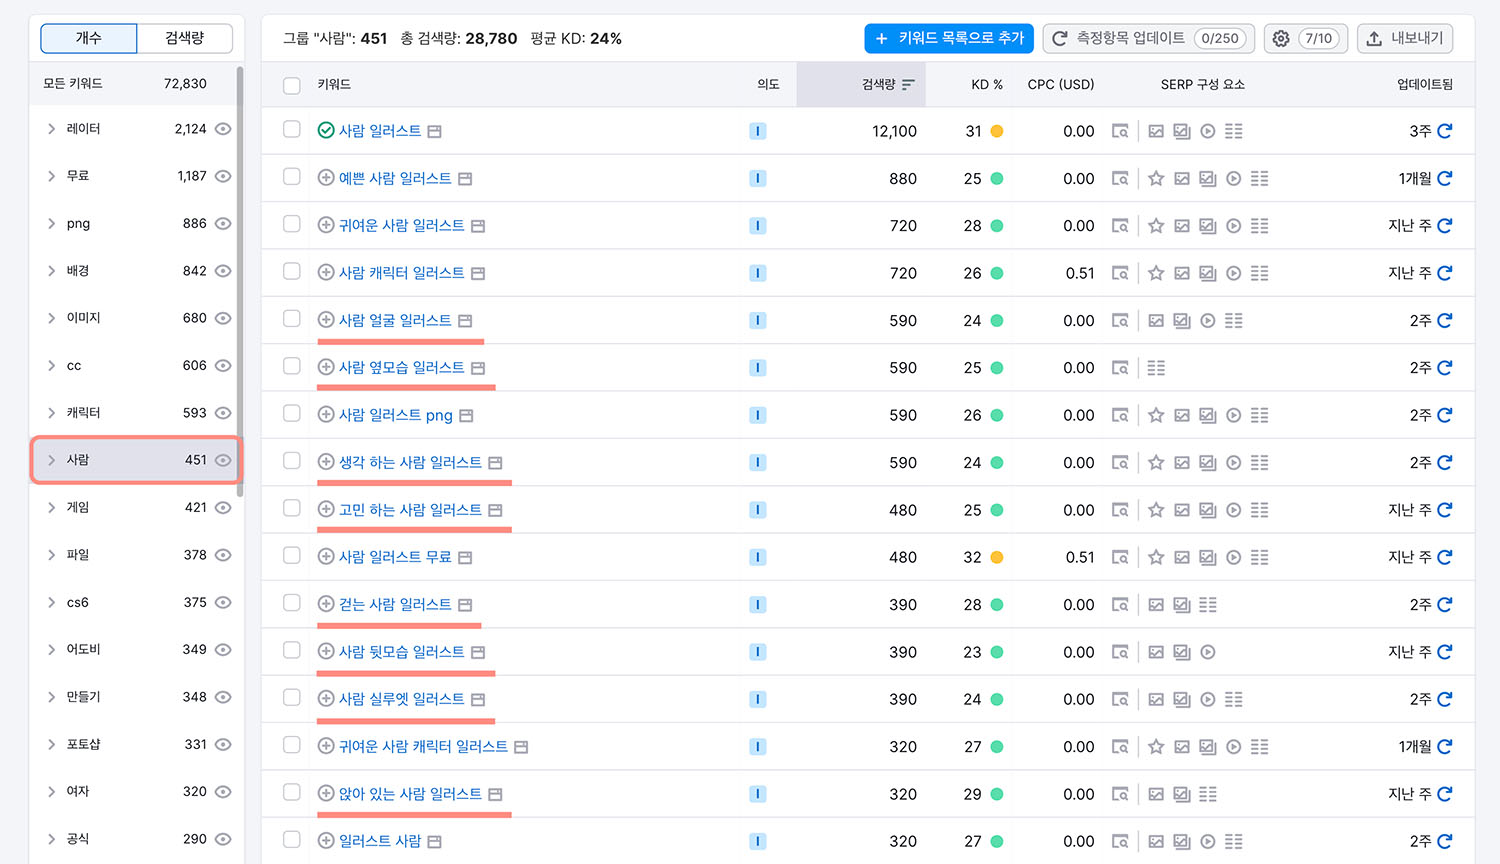Add 생각 하는 사람 일러스트 via plus icon
This screenshot has height=864, width=1500.
[326, 462]
